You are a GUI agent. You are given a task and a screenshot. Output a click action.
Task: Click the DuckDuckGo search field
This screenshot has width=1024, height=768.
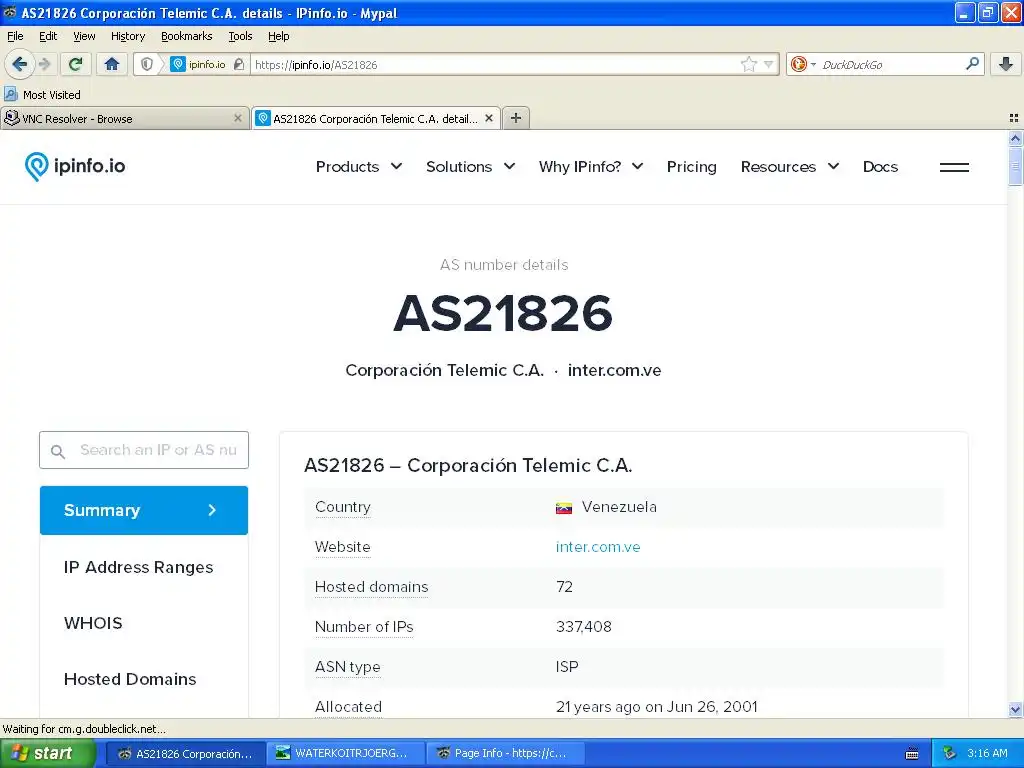(x=889, y=64)
